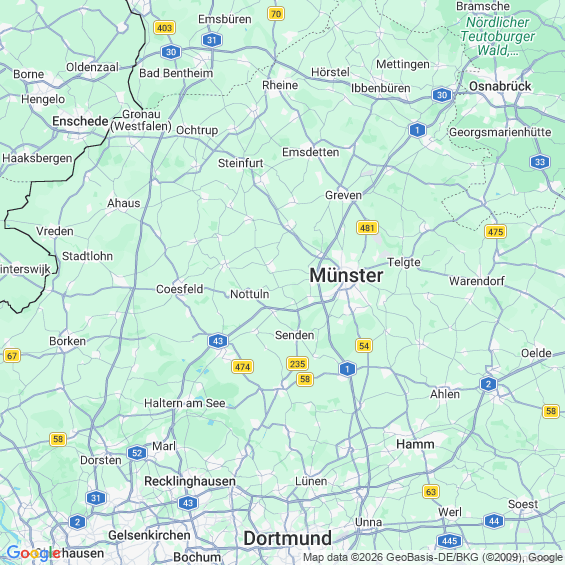The image size is (565, 565).
Task: Click the yellow 474 road marker
Action: 242,367
